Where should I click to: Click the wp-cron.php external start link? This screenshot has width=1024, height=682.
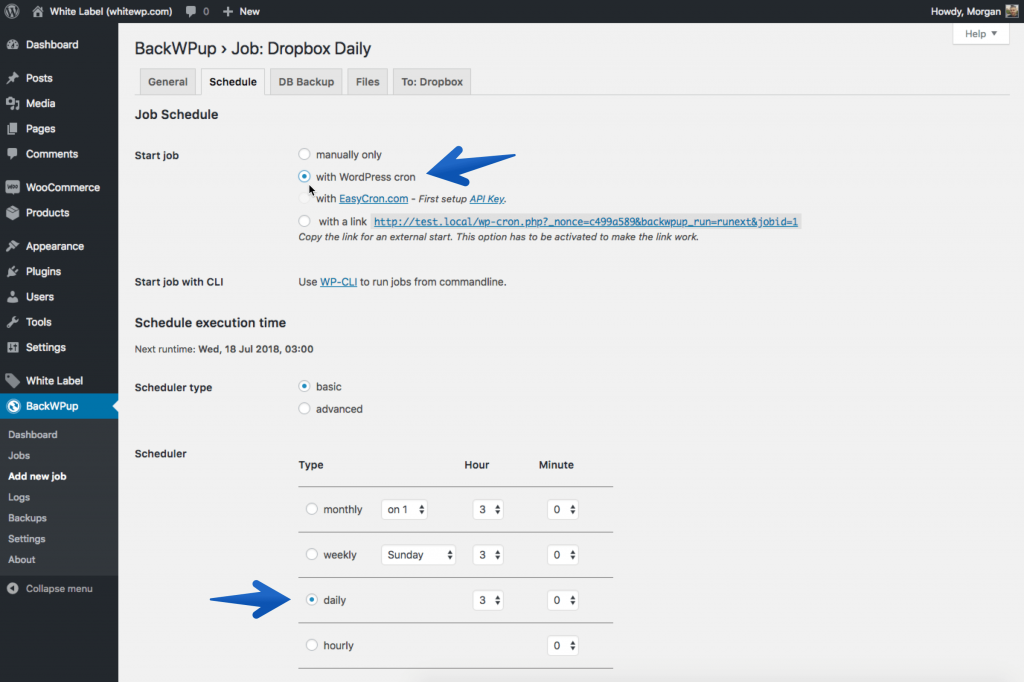pos(585,221)
